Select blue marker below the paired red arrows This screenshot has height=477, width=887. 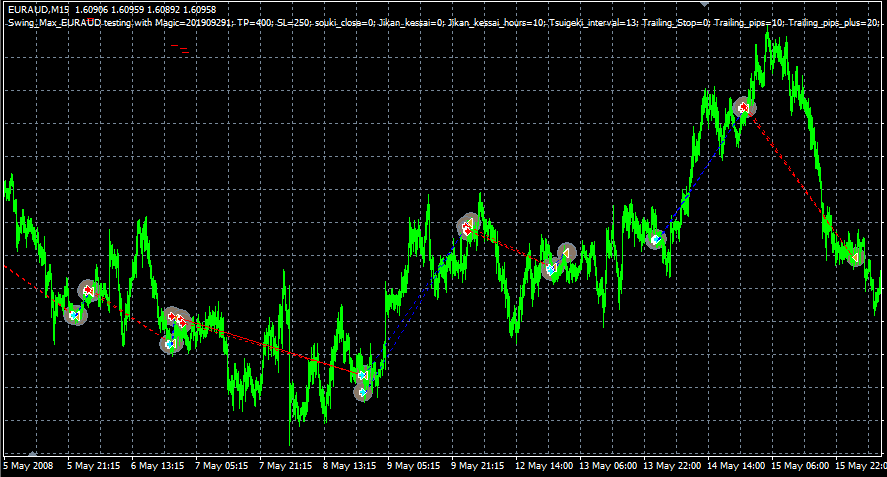click(170, 344)
